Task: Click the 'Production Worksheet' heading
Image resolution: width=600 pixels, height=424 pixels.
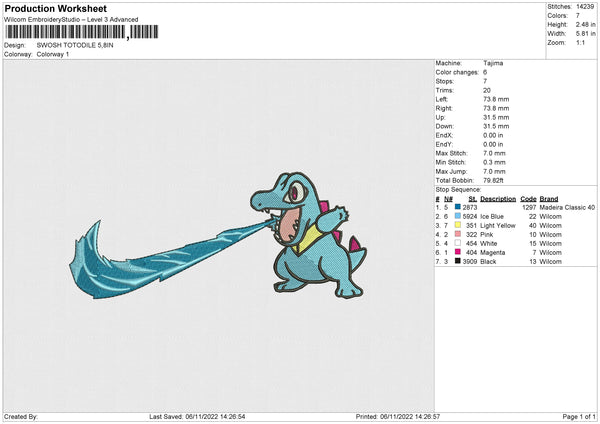Action: click(55, 8)
